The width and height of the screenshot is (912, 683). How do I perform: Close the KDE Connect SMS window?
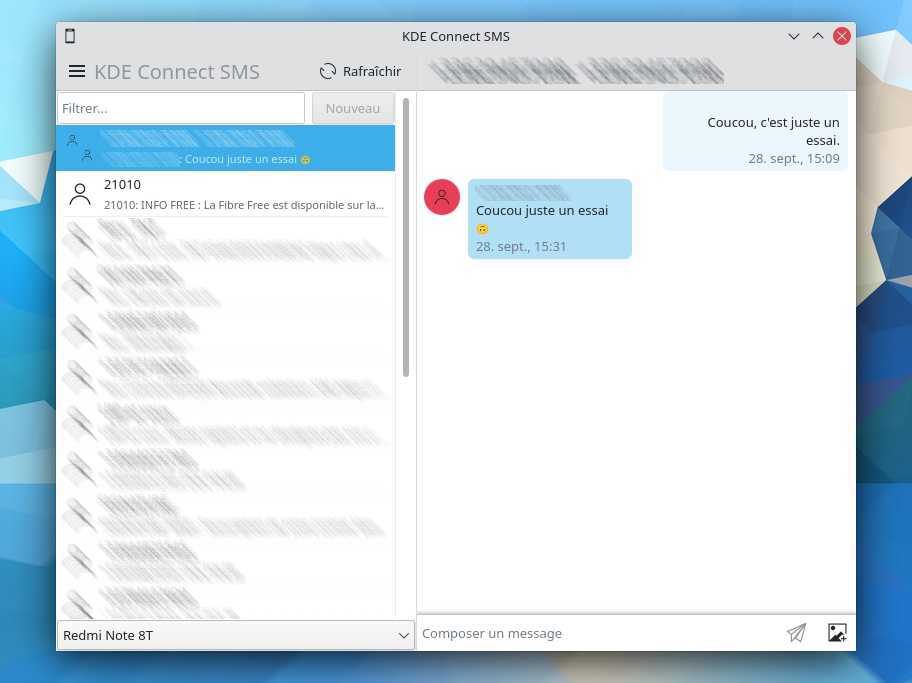(842, 36)
